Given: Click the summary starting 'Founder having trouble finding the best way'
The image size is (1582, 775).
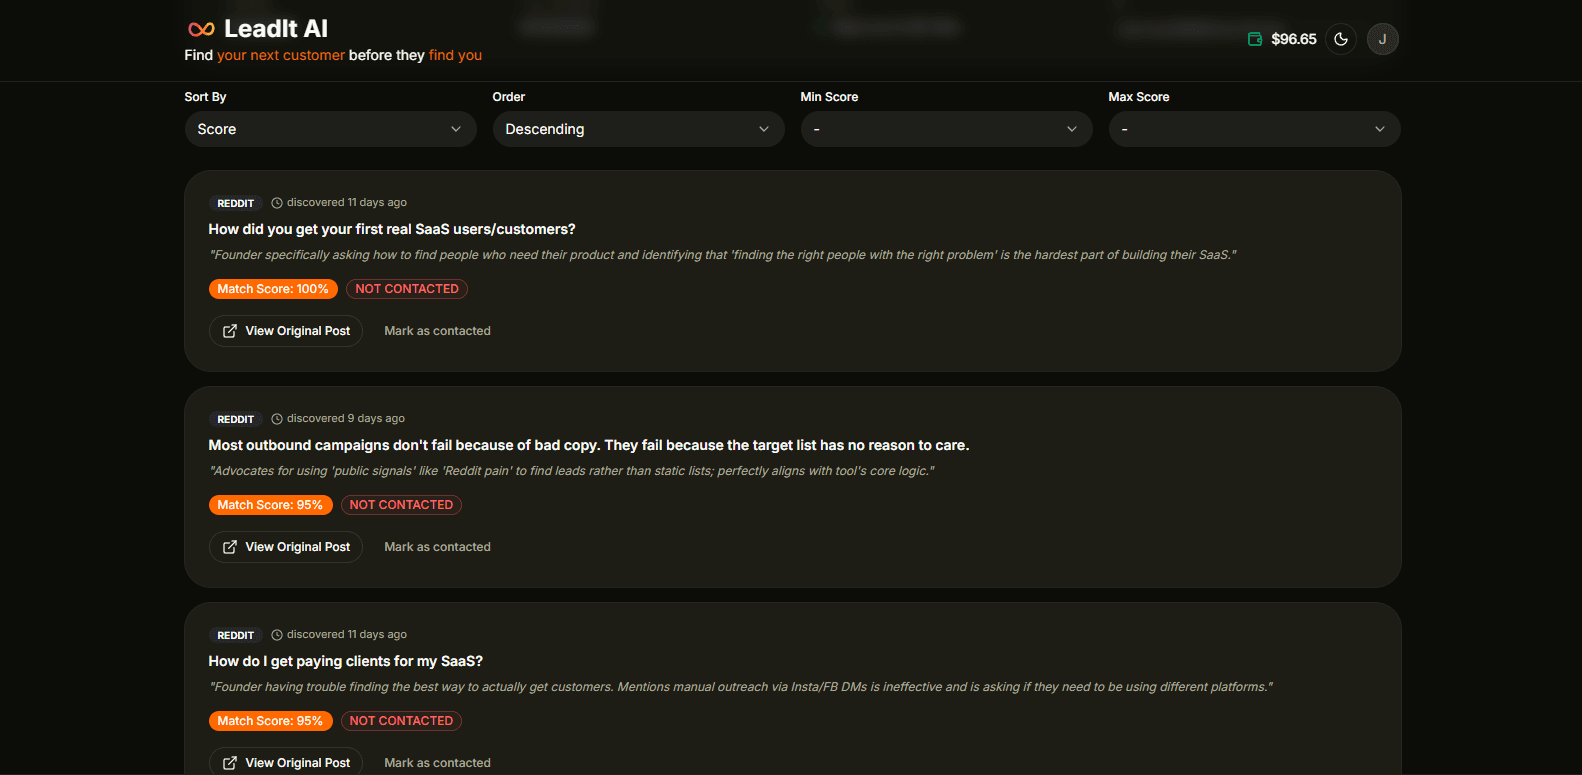Looking at the screenshot, I should 741,687.
